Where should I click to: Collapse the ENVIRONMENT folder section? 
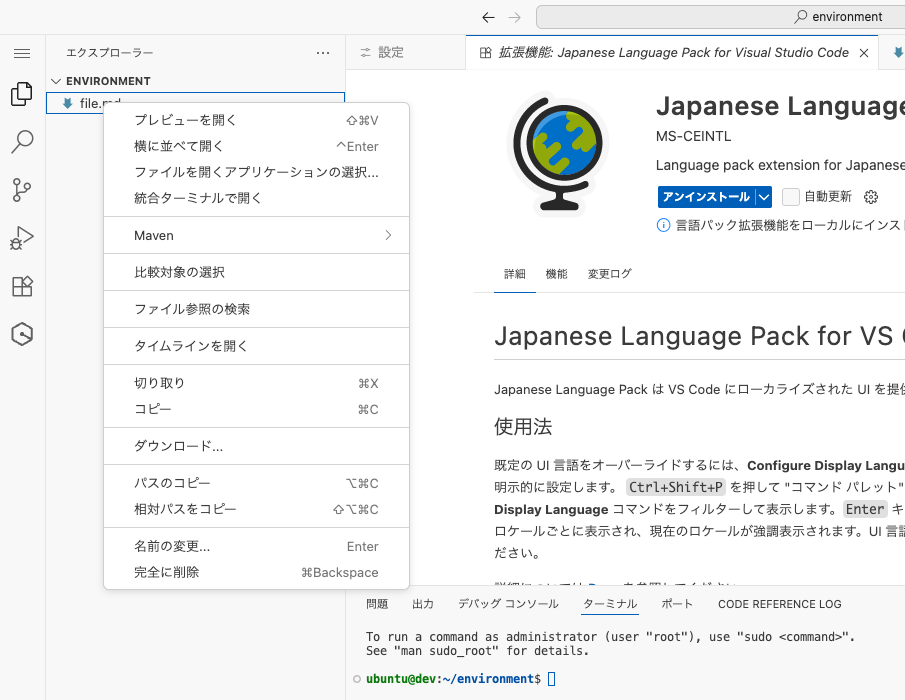[x=56, y=81]
